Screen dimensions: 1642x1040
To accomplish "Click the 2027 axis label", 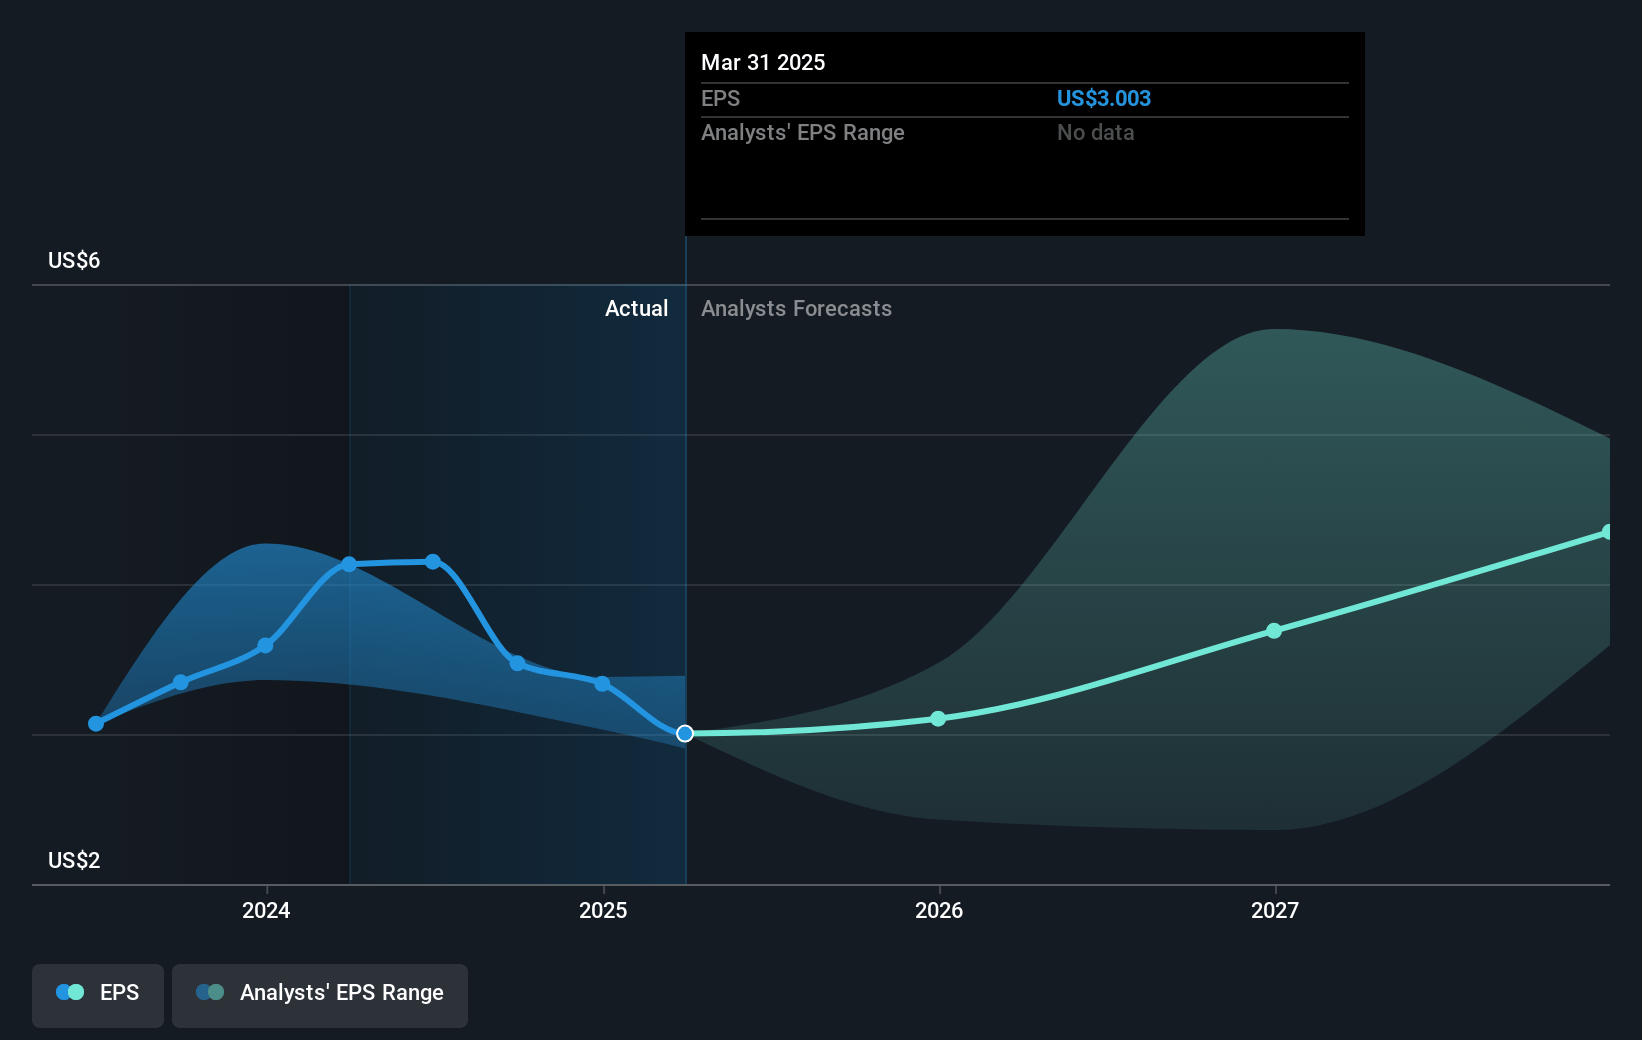I will click(1275, 910).
